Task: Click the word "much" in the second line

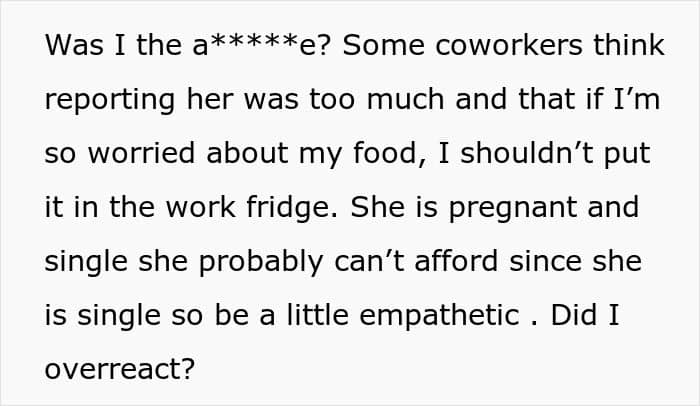Action: click(x=405, y=99)
